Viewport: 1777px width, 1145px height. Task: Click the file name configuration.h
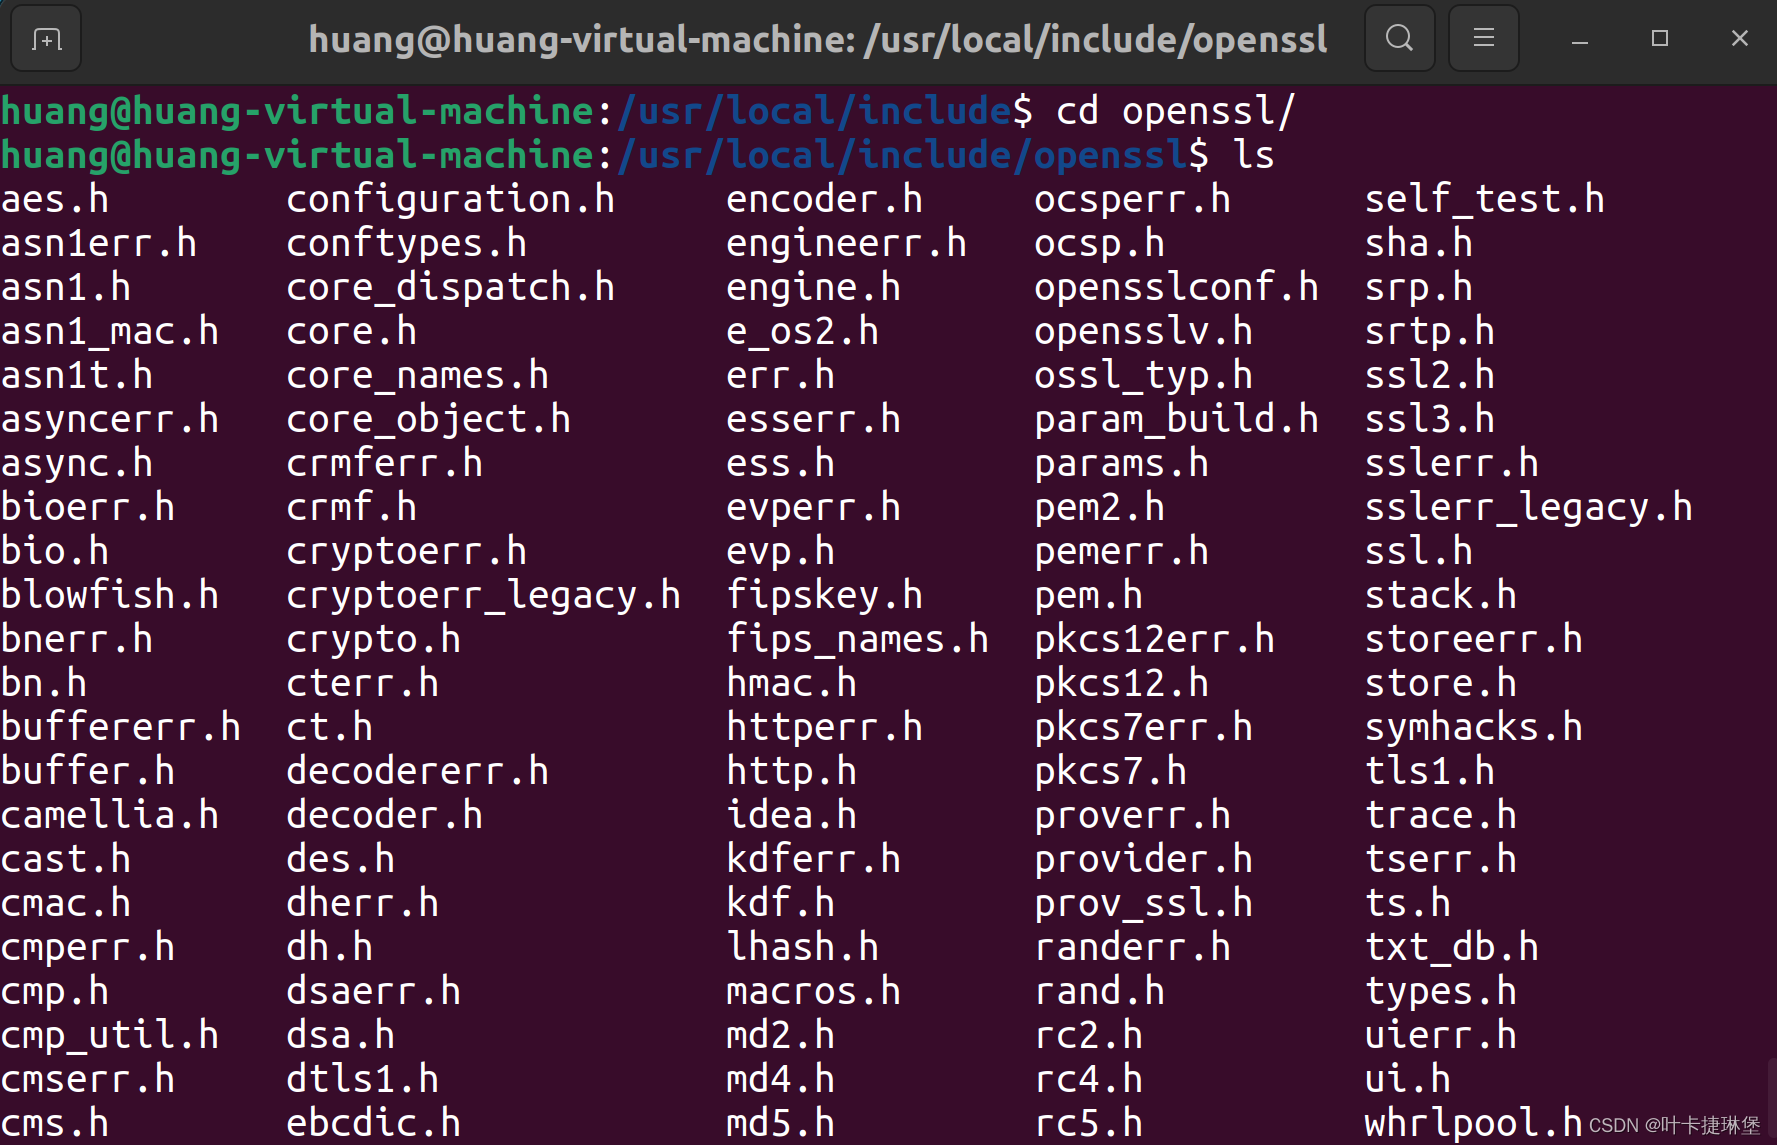coord(451,199)
